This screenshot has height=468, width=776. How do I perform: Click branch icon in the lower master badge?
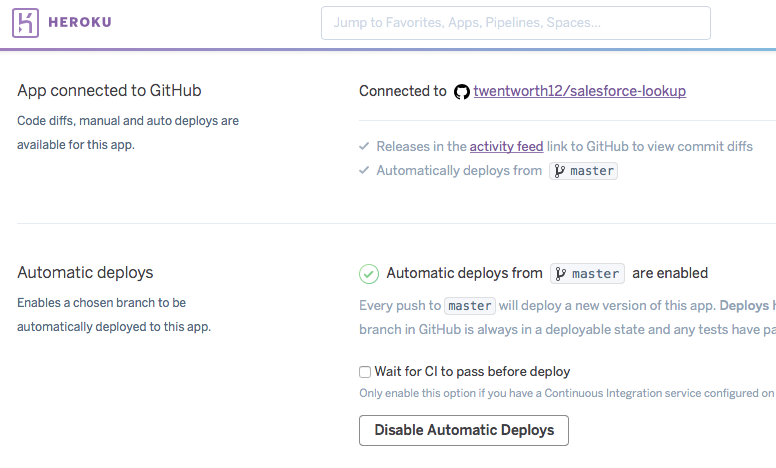tap(561, 274)
